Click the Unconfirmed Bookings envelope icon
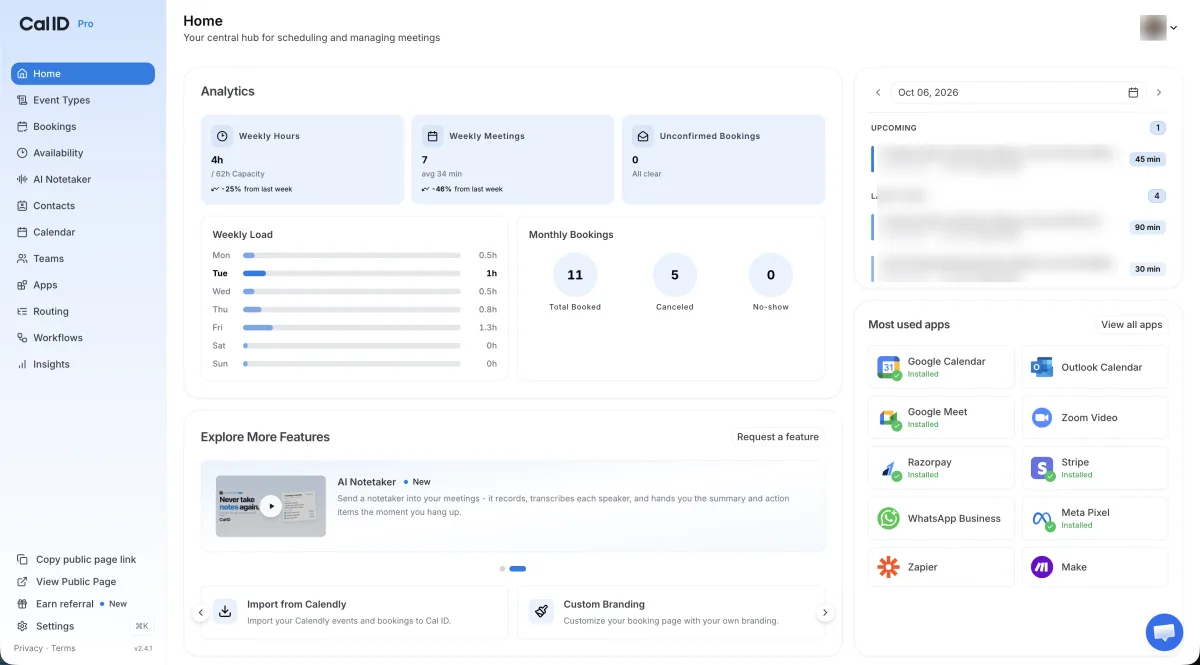Screen dimensions: 1200x665 pos(643,136)
